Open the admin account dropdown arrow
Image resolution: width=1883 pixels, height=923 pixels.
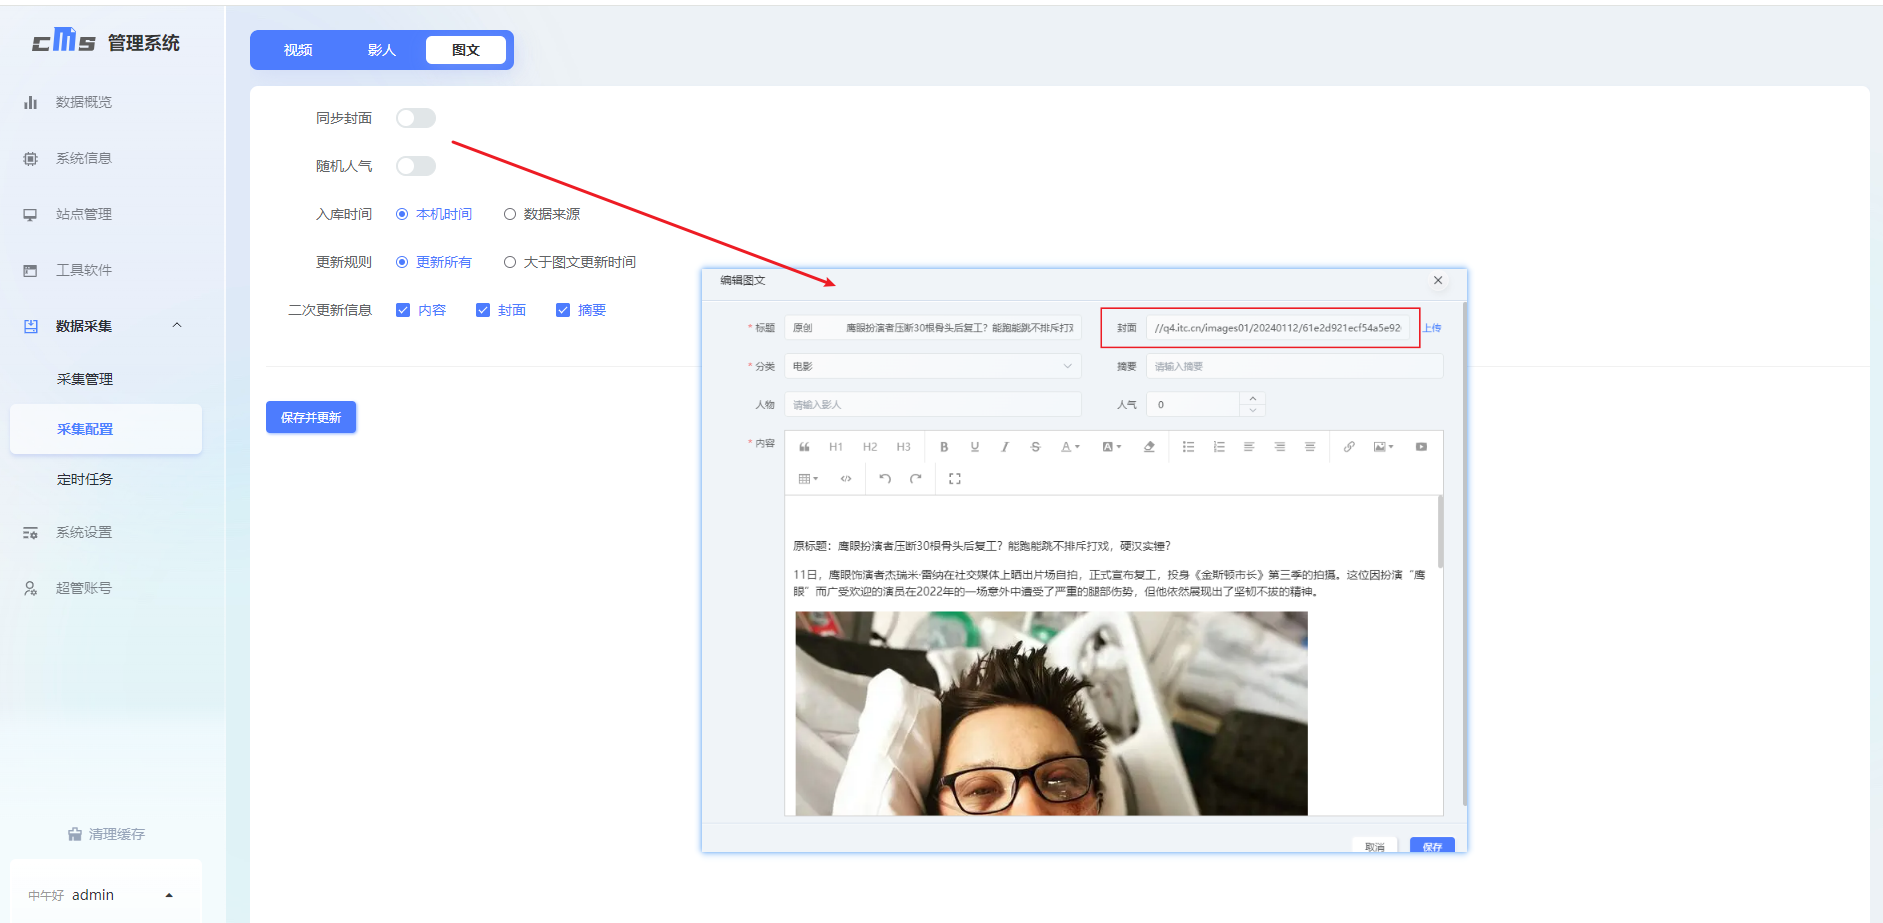tap(169, 895)
